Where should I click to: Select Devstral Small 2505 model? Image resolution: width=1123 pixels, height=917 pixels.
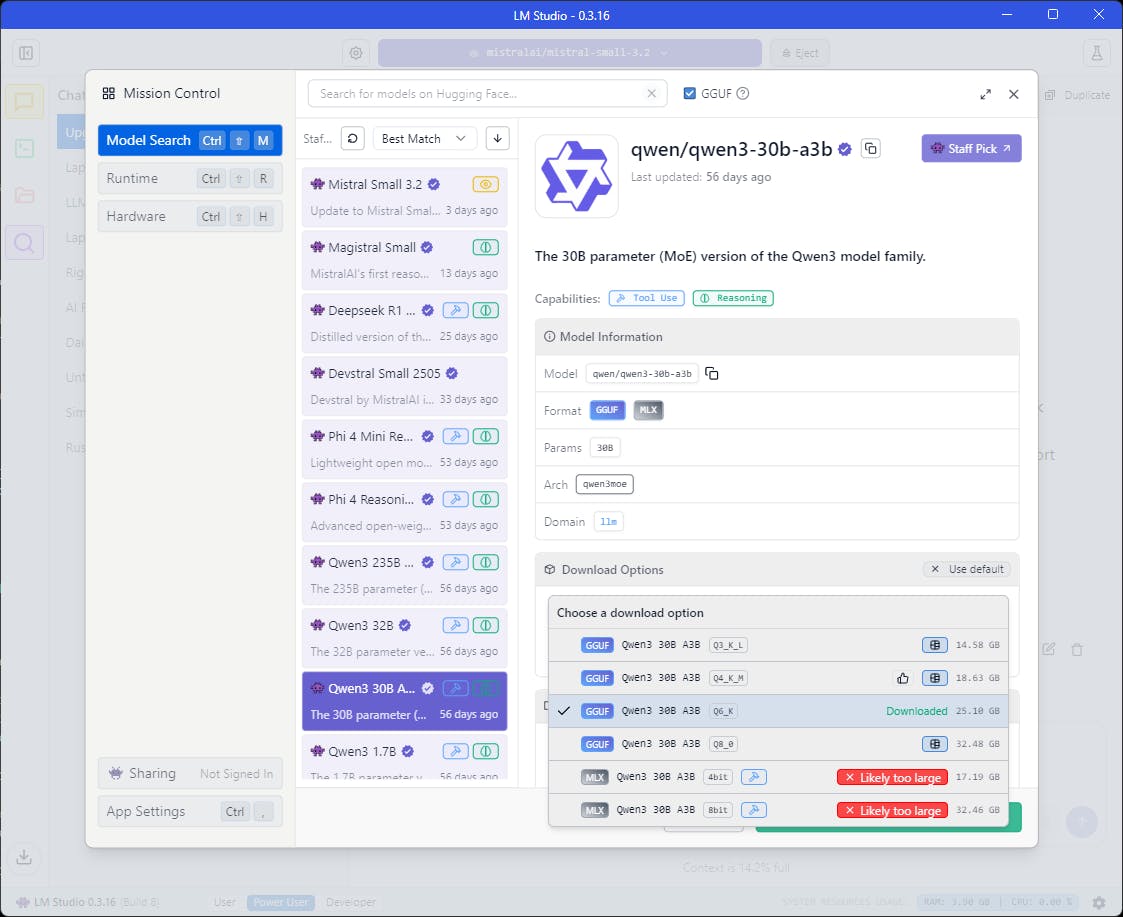coord(405,385)
